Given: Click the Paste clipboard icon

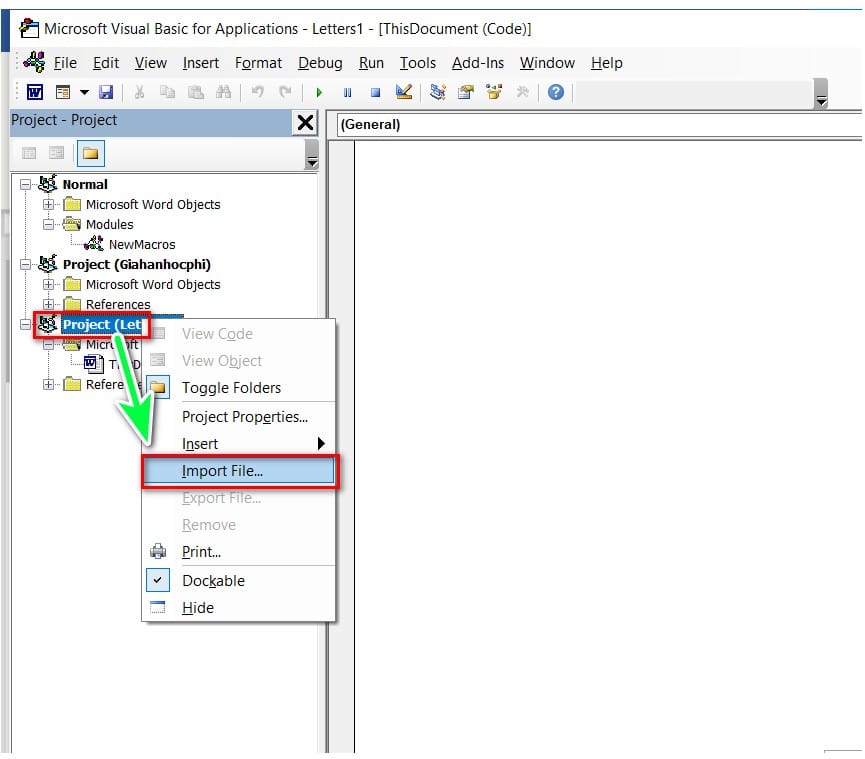Looking at the screenshot, I should [x=195, y=92].
